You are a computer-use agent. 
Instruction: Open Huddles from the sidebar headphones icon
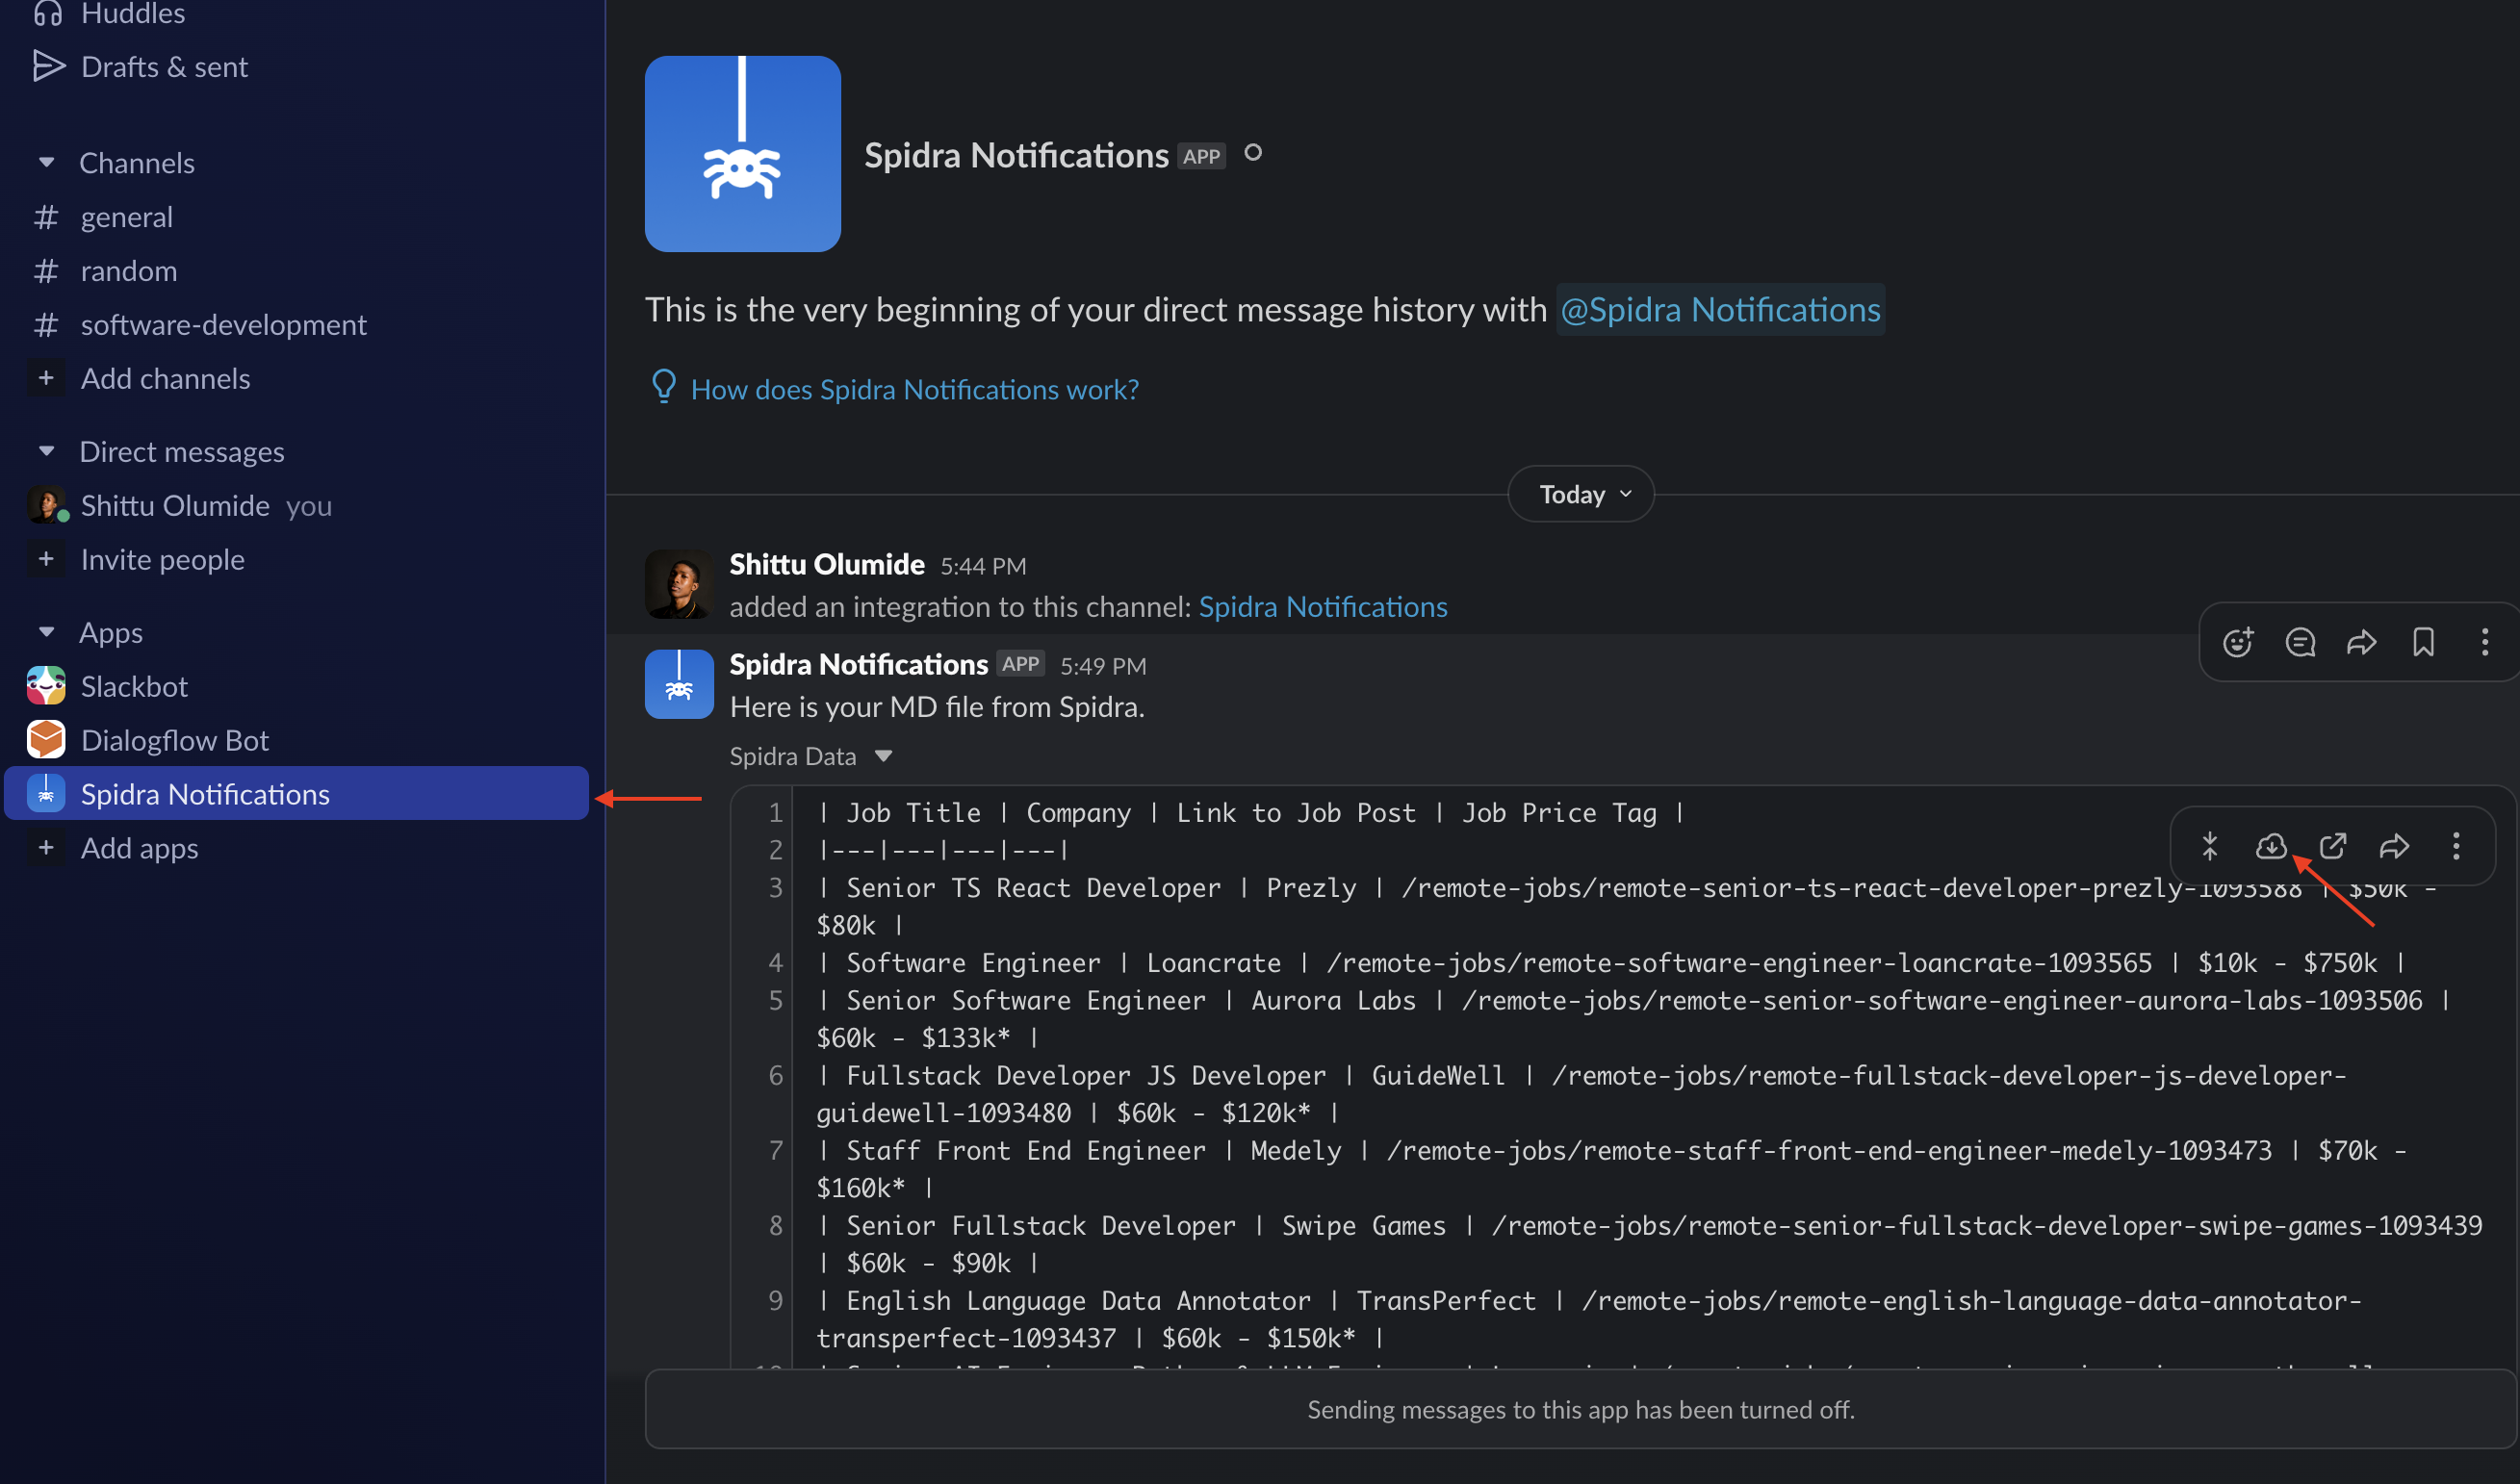(47, 12)
